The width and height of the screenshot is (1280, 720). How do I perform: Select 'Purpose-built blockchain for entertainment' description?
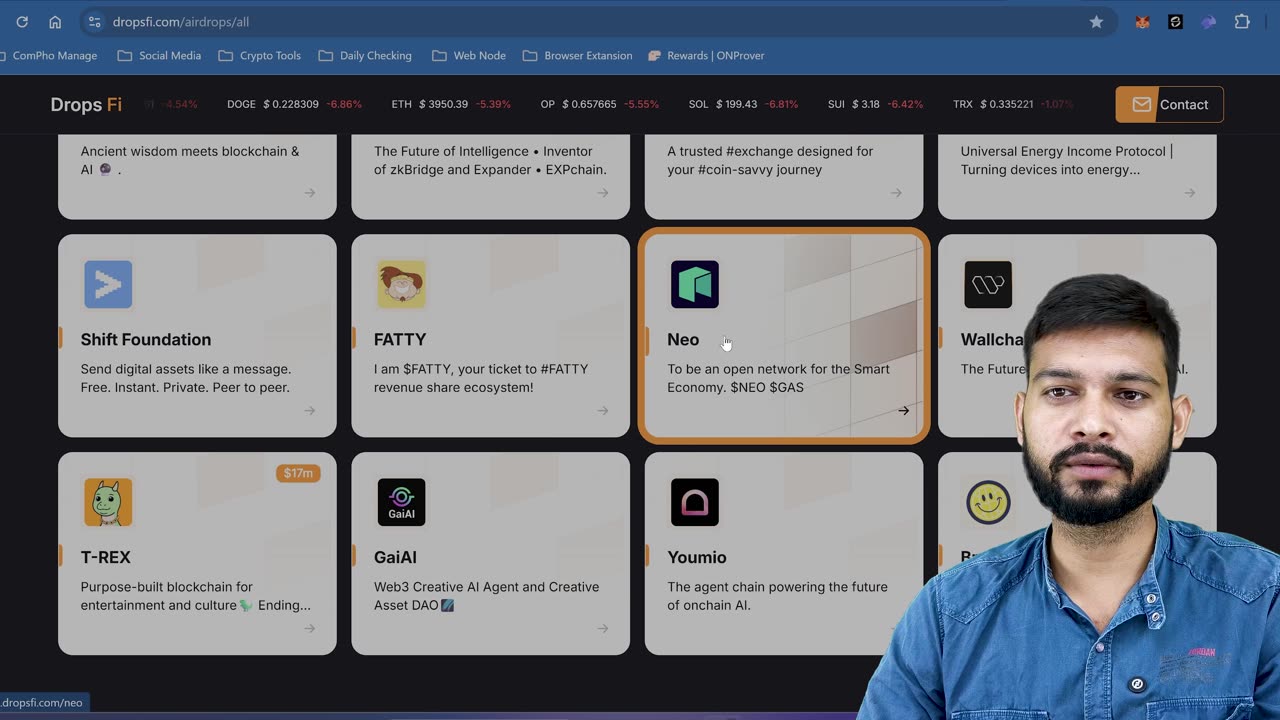196,596
